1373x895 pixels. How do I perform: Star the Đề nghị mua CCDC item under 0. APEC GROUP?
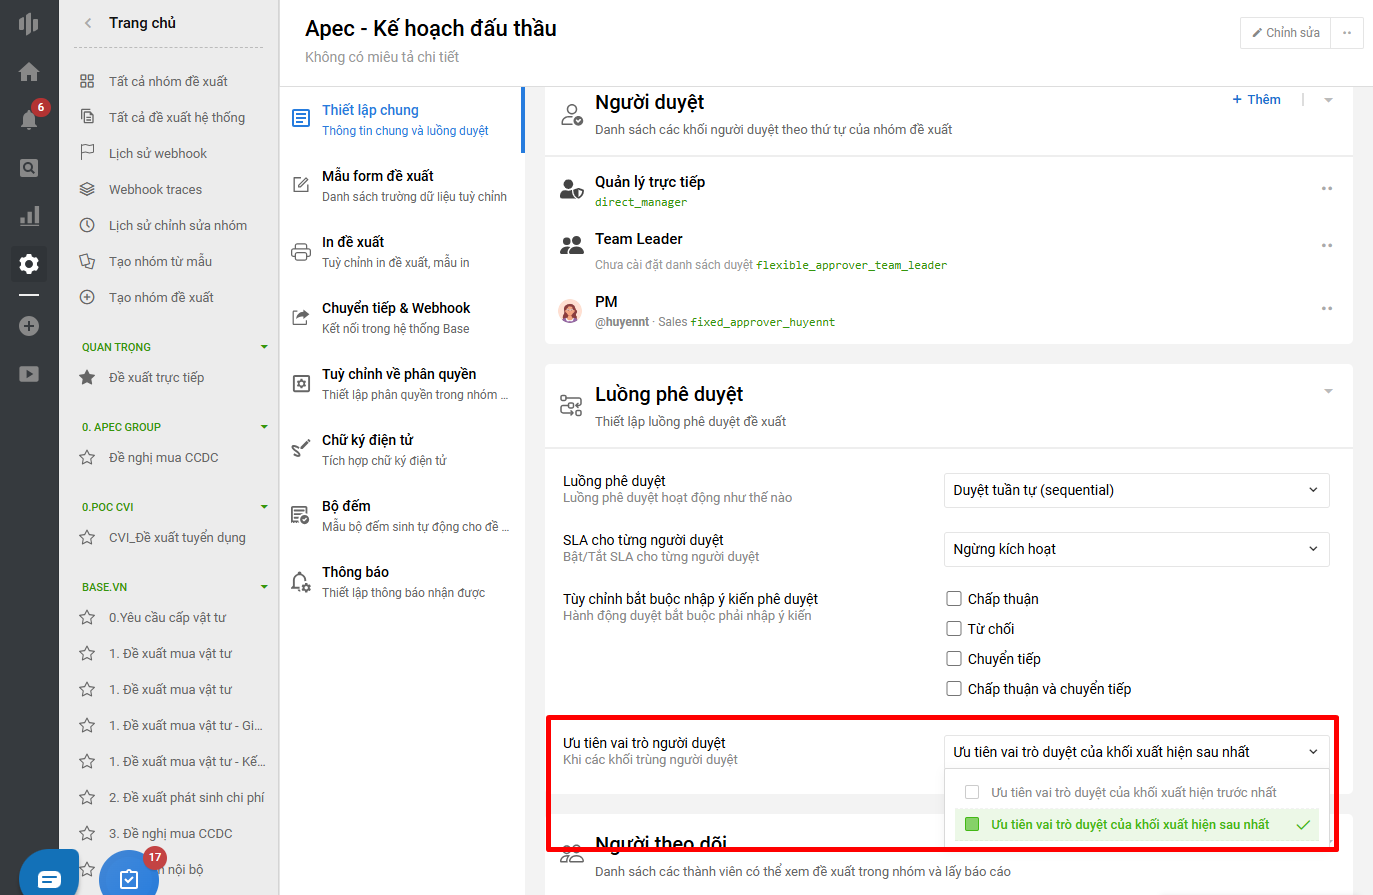point(87,457)
